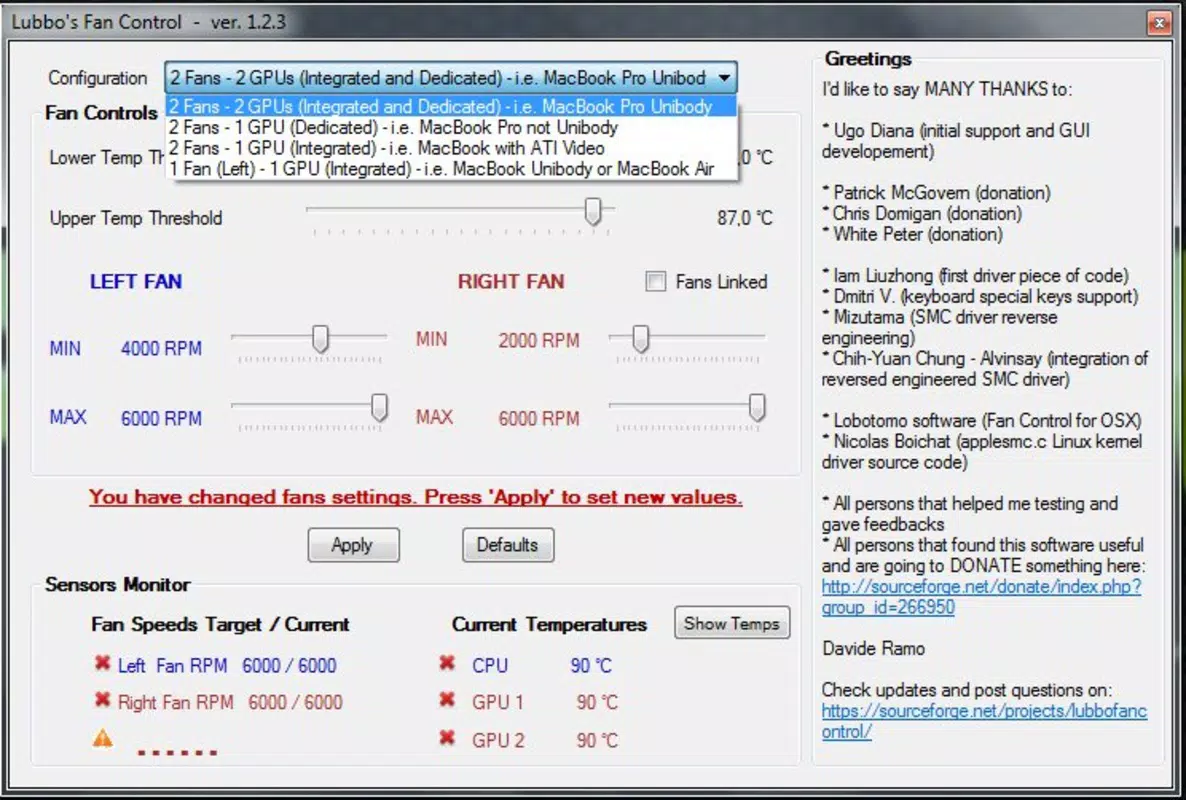Click the Upper Temp Threshold label

pyautogui.click(x=136, y=219)
